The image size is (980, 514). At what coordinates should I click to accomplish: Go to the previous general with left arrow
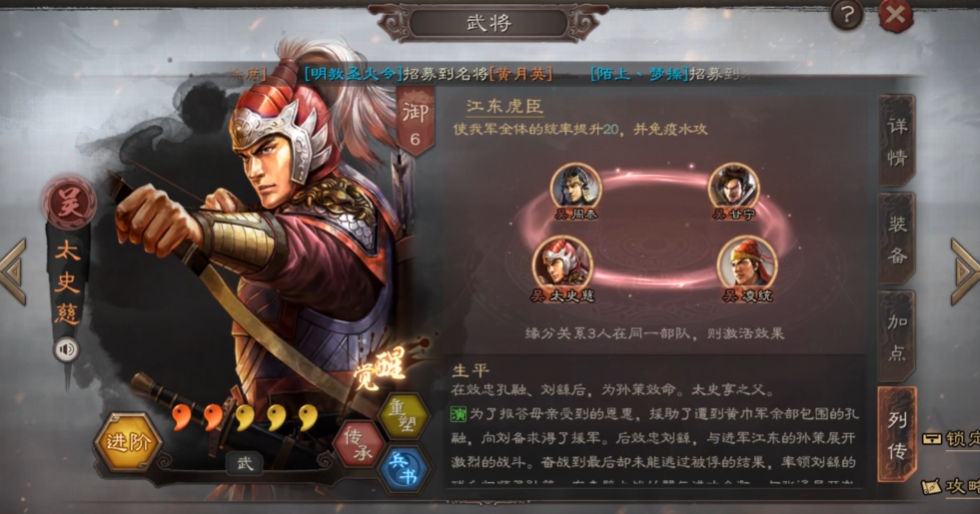(13, 271)
